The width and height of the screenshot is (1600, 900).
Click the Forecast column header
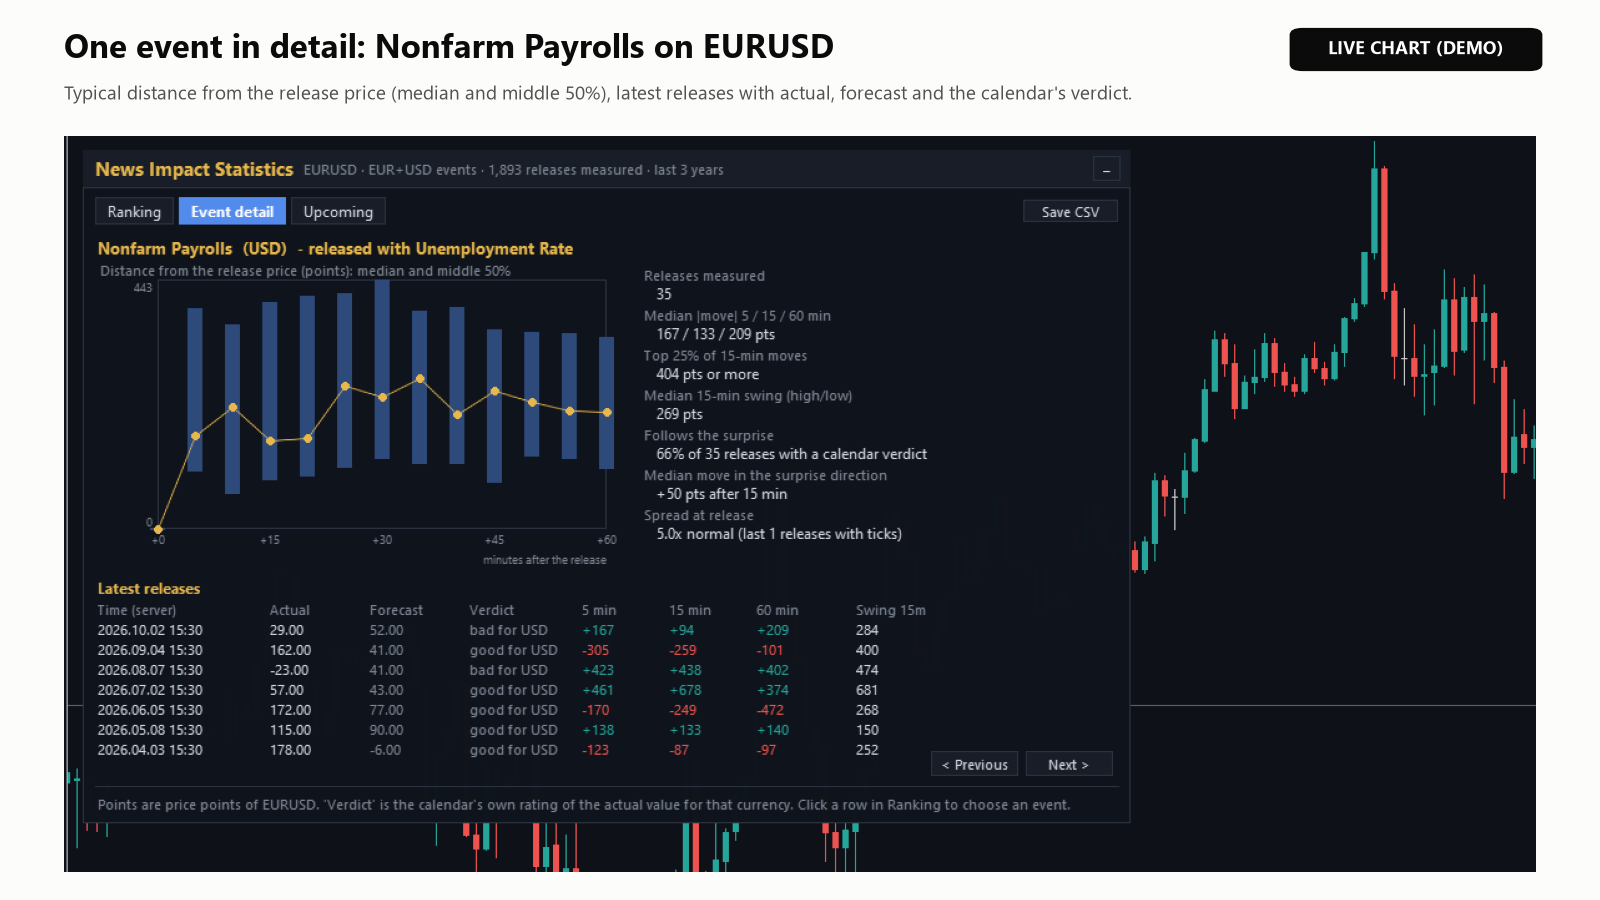pos(396,611)
